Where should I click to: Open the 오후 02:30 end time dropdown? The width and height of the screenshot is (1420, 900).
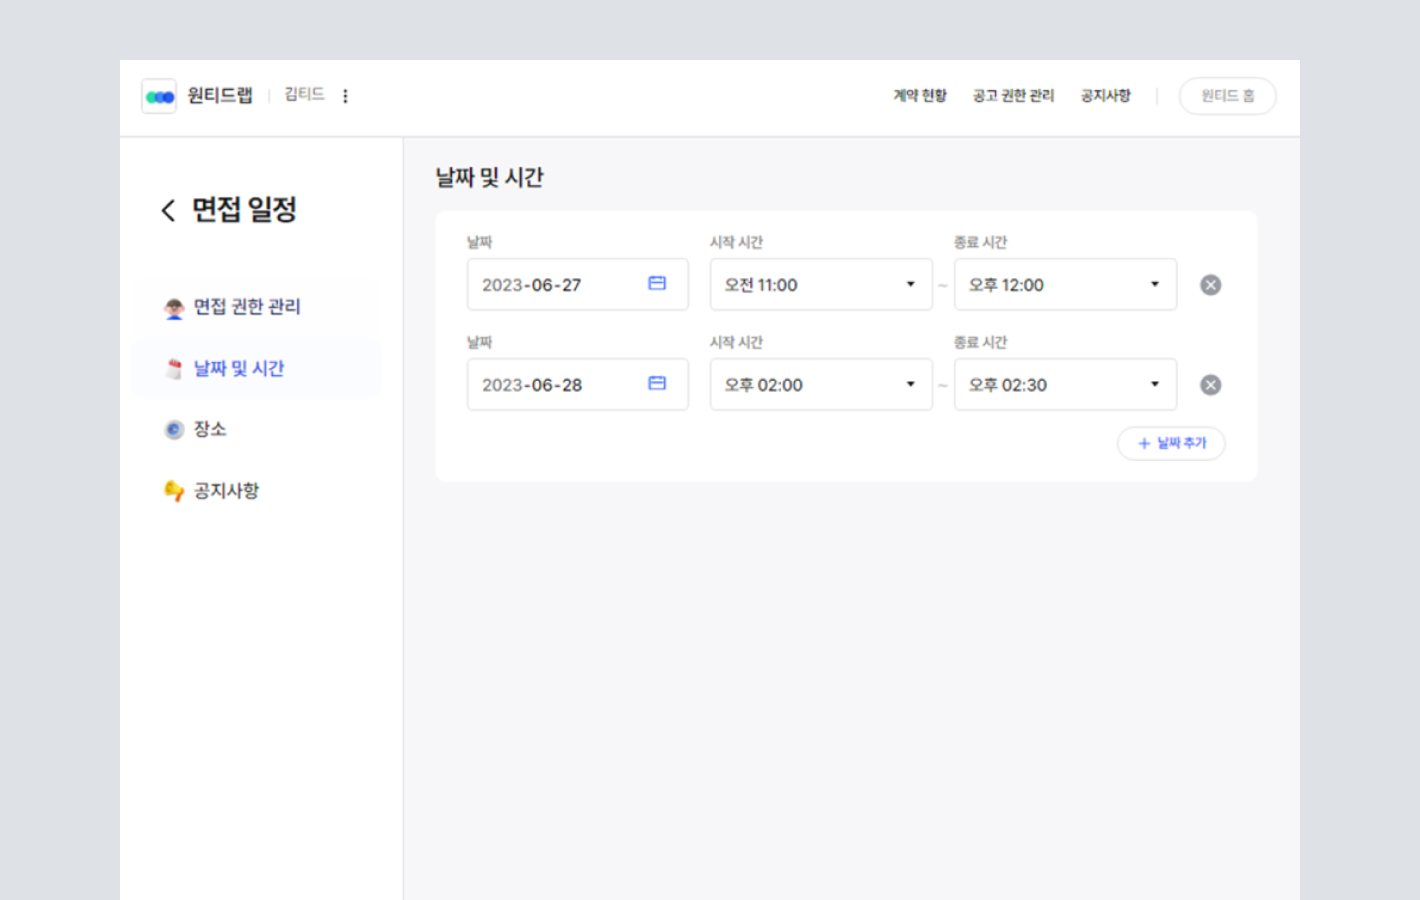1065,385
